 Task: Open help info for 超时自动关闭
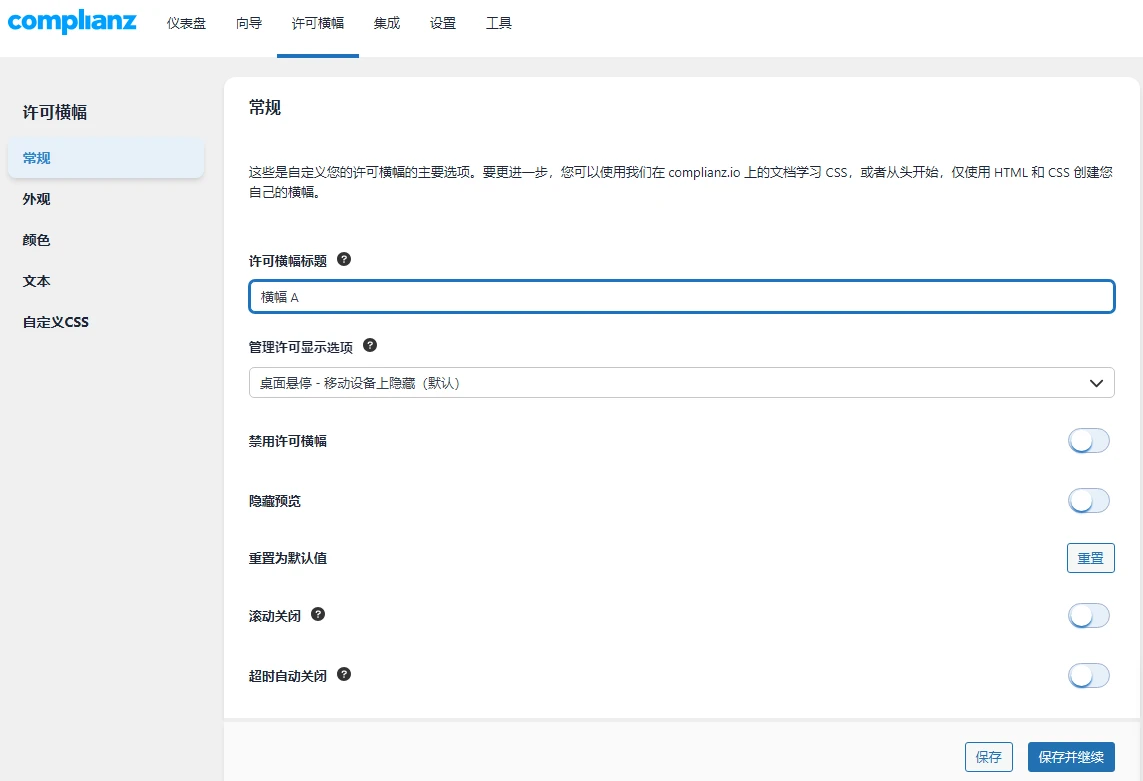[343, 674]
